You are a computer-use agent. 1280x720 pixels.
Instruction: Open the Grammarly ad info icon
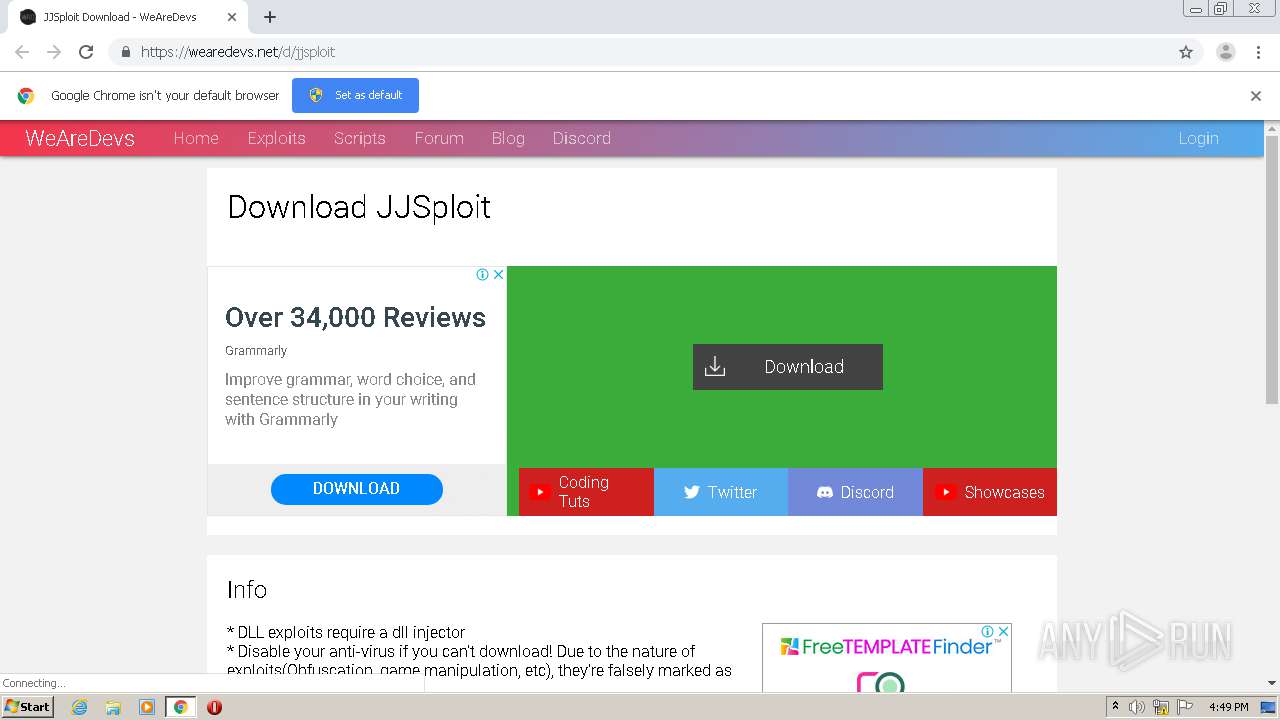point(482,274)
